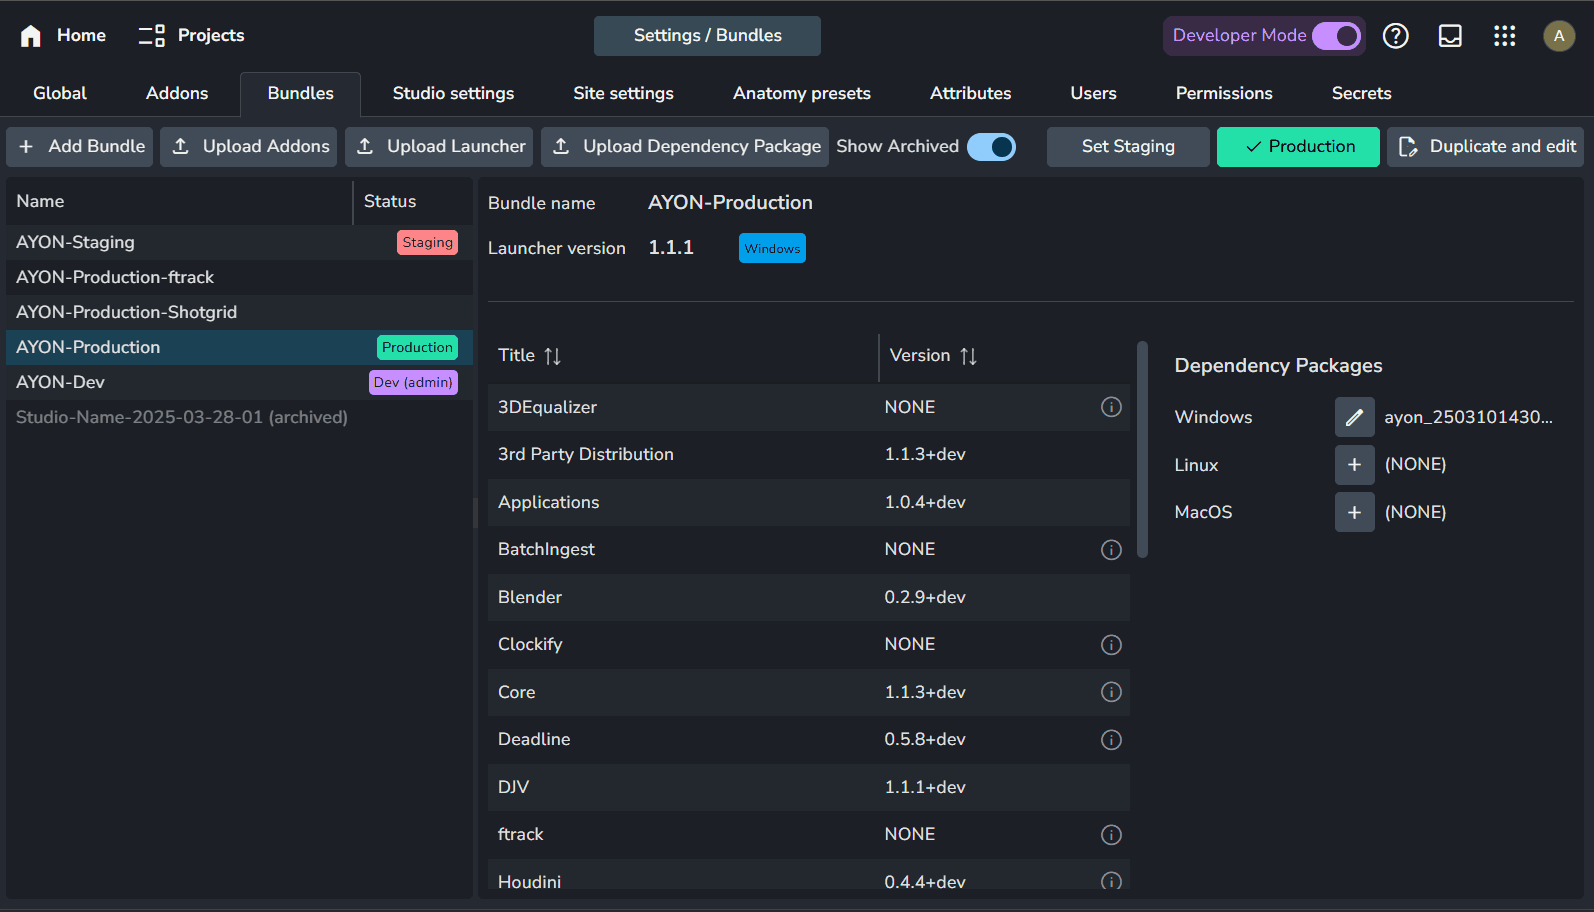Click the Projects icon in header

tap(152, 36)
